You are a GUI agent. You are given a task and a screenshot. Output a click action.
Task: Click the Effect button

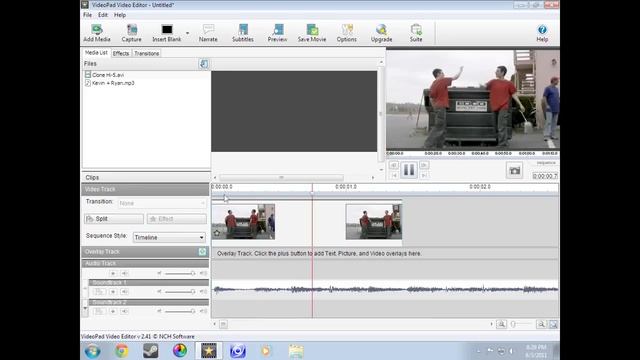coord(177,219)
